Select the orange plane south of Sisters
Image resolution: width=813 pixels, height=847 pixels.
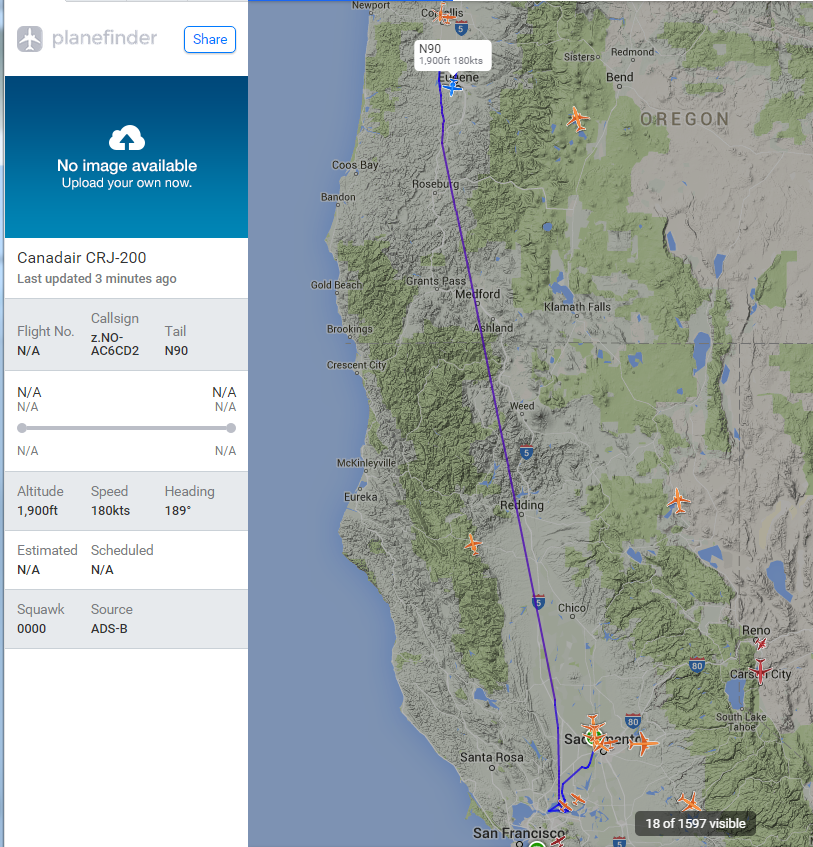[577, 118]
